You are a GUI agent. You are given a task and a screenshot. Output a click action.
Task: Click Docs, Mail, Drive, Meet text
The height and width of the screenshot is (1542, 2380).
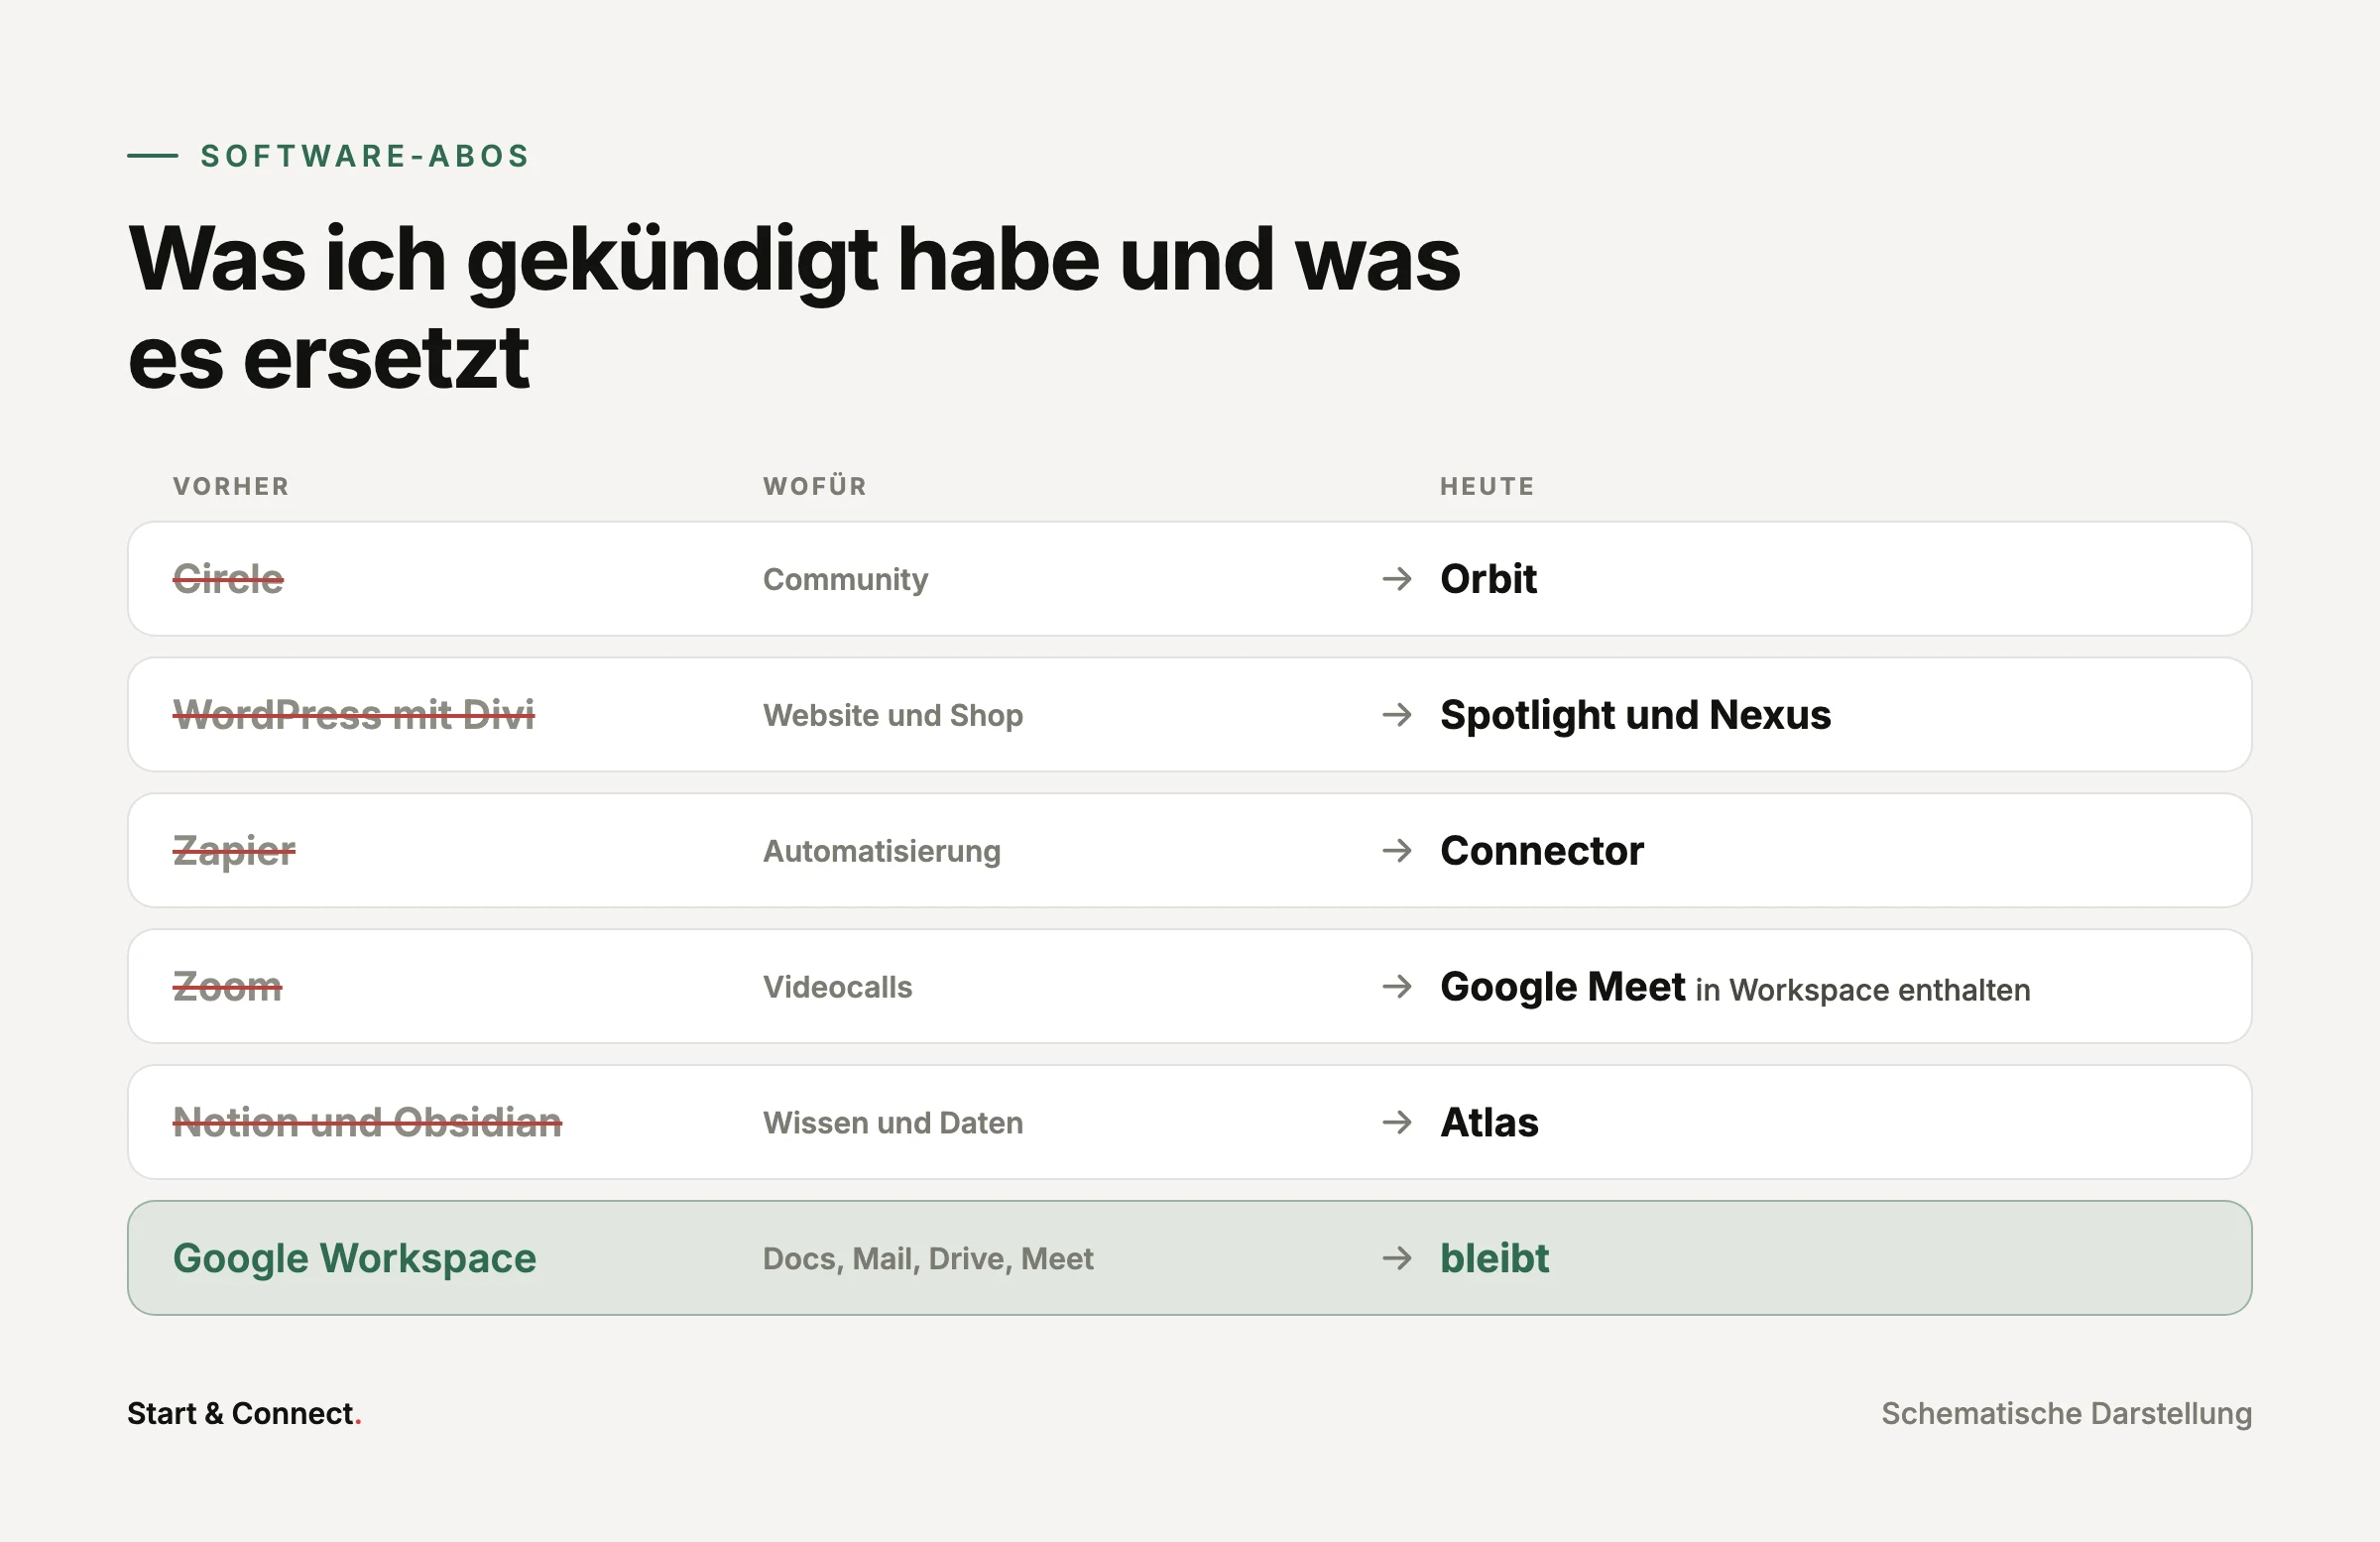point(928,1259)
